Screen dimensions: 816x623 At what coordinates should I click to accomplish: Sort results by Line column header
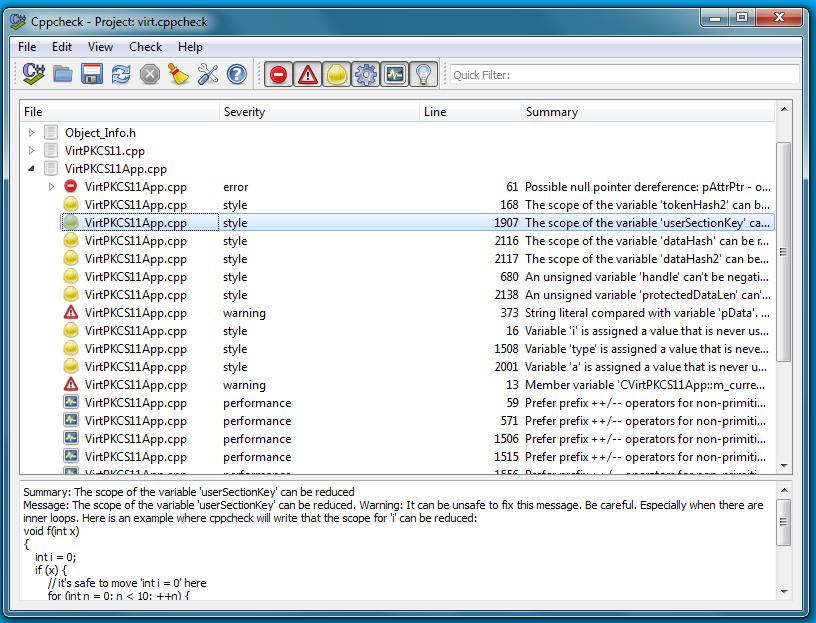pyautogui.click(x=470, y=112)
